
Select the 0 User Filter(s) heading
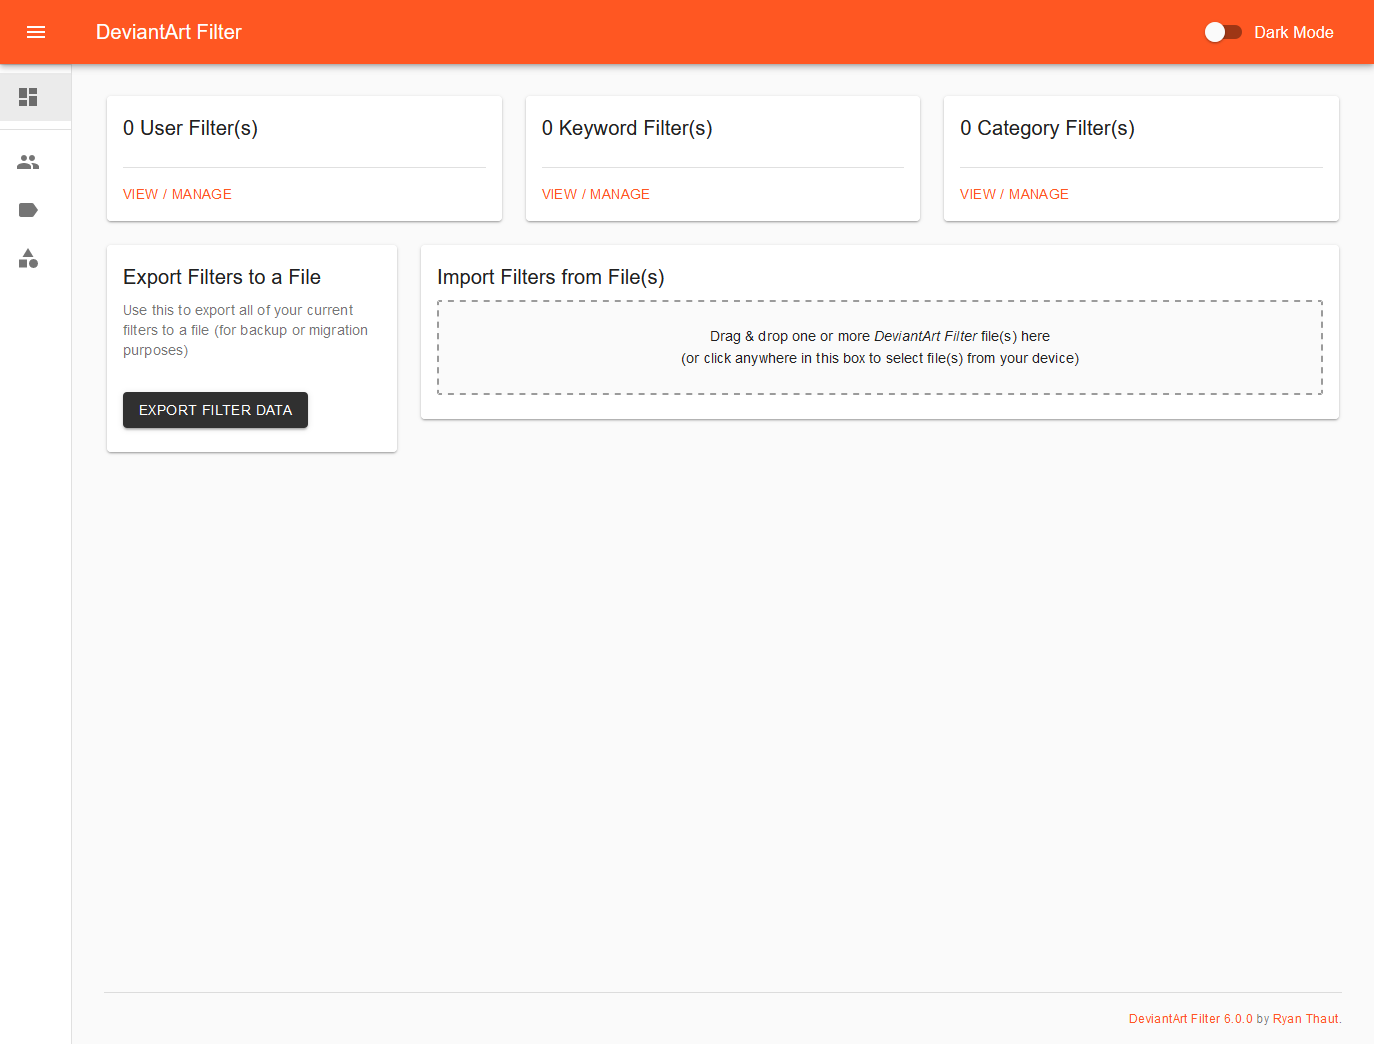pyautogui.click(x=190, y=128)
